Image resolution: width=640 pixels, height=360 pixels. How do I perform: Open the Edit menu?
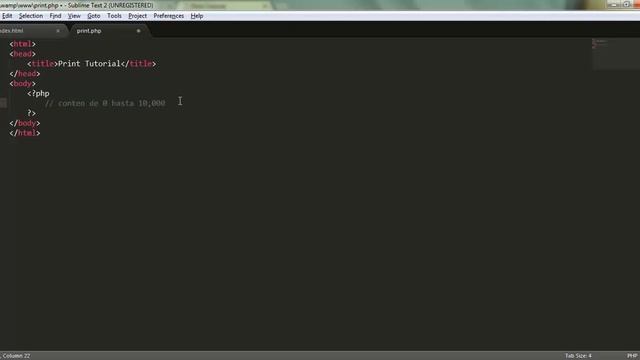pyautogui.click(x=7, y=16)
